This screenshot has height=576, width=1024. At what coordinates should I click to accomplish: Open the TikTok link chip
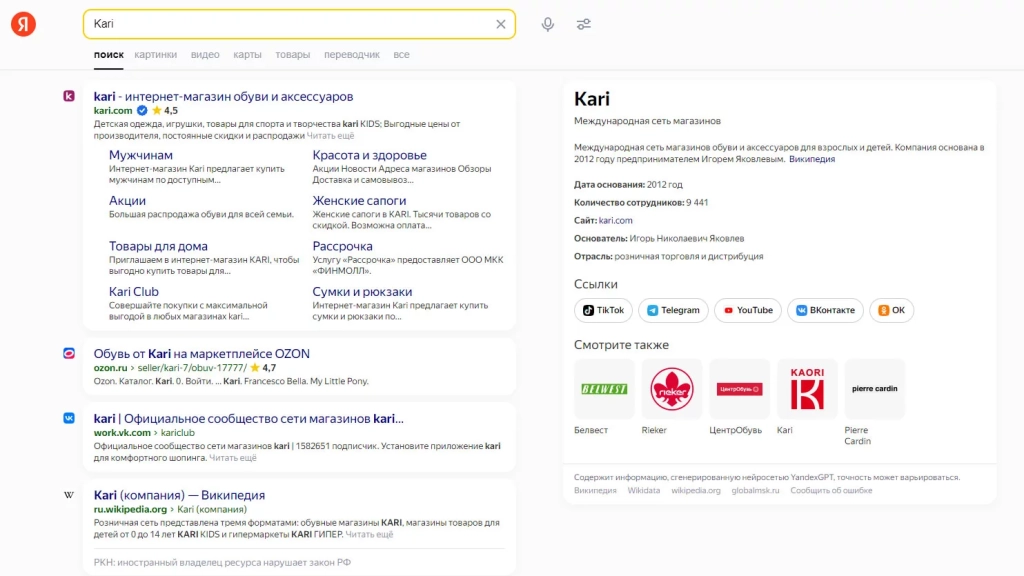tap(603, 310)
